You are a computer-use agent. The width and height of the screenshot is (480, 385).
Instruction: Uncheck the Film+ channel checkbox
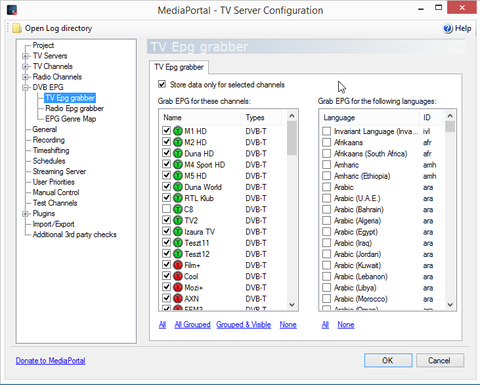166,264
